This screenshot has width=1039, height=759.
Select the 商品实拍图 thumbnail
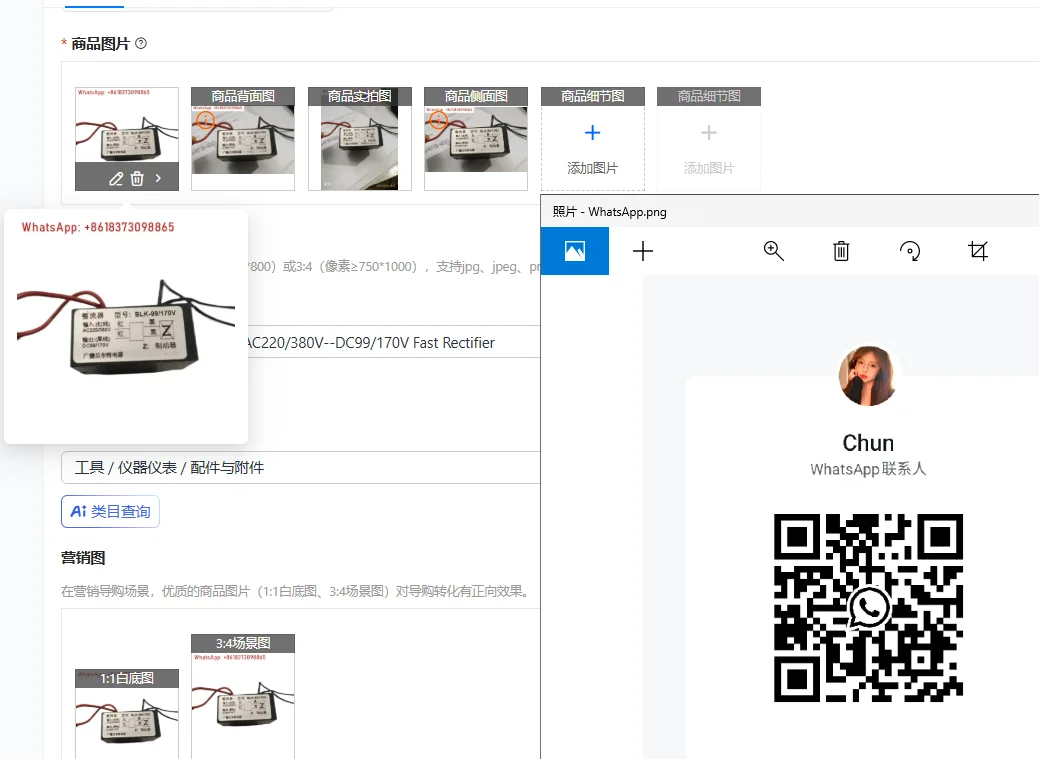tap(360, 139)
